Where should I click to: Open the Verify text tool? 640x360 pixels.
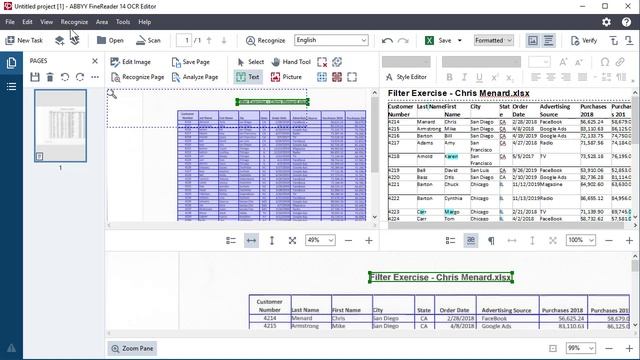(584, 40)
